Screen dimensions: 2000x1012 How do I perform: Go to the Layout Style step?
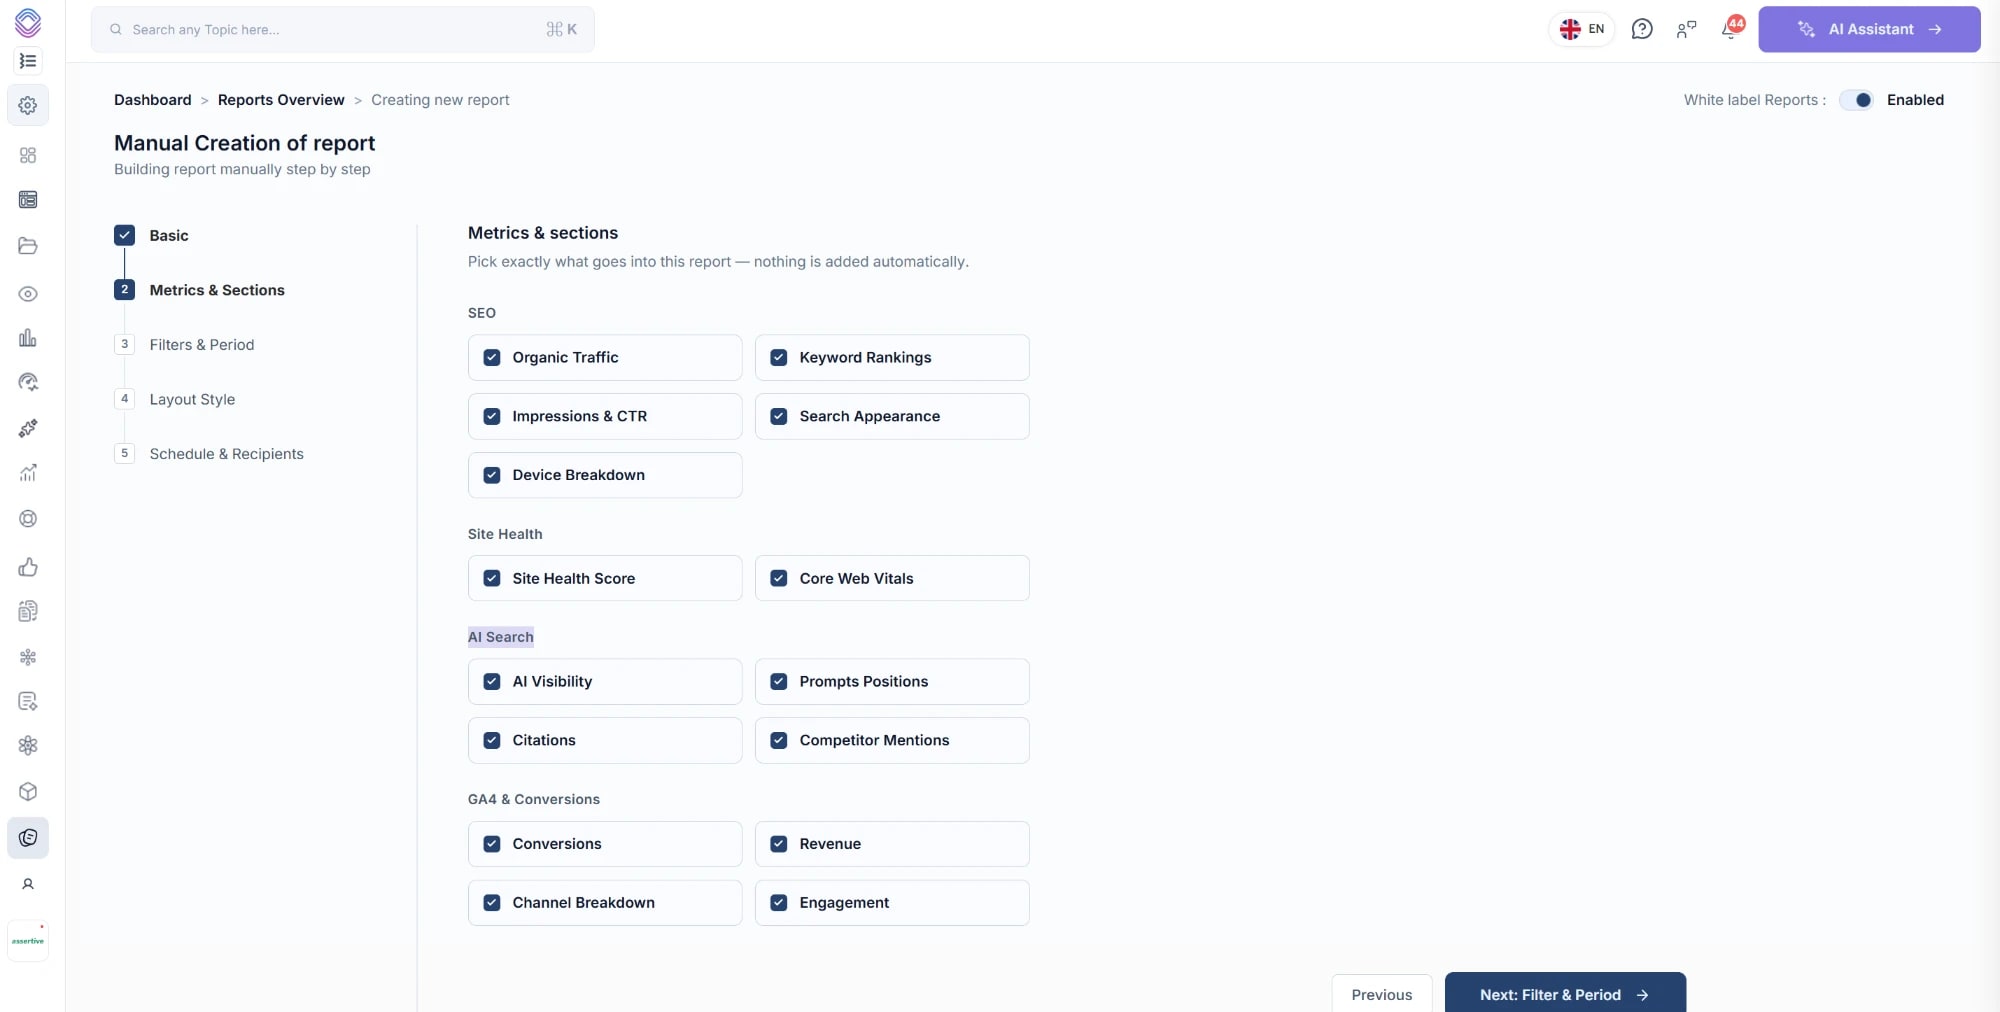click(175, 399)
